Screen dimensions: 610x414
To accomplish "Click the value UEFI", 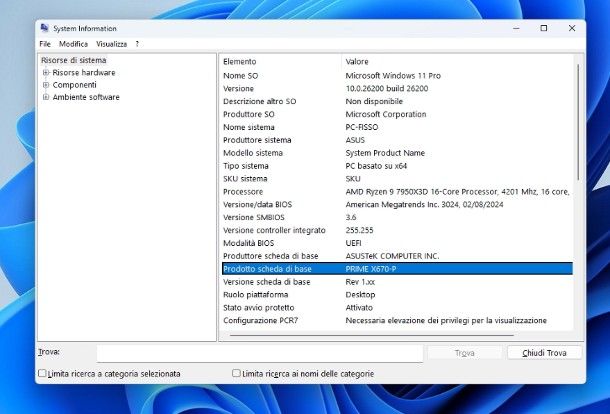I will click(353, 243).
